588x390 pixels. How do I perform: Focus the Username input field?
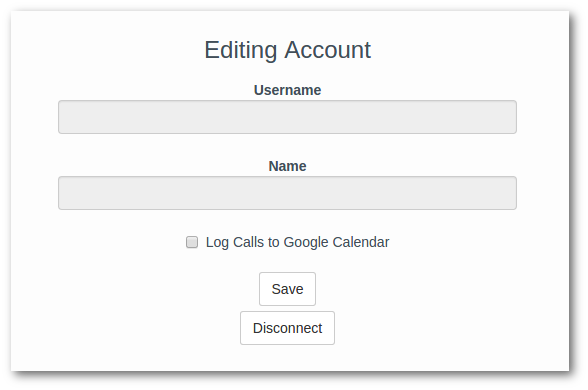287,117
